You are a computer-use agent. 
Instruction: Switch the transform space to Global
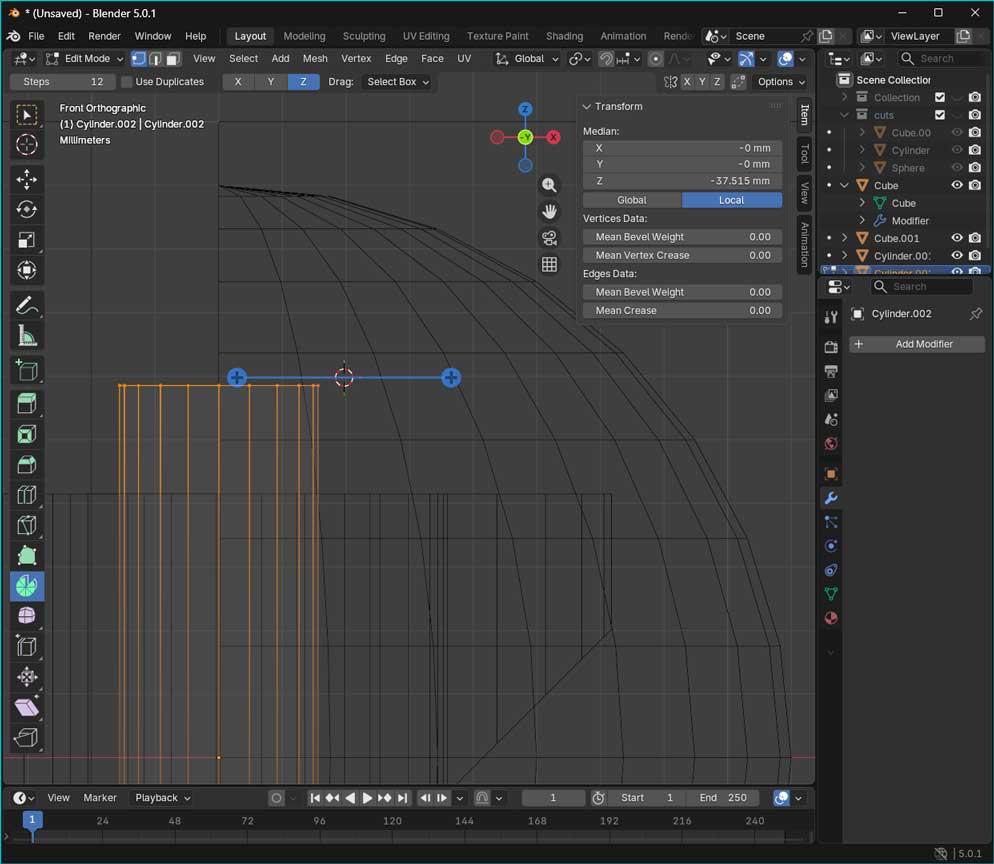(631, 200)
